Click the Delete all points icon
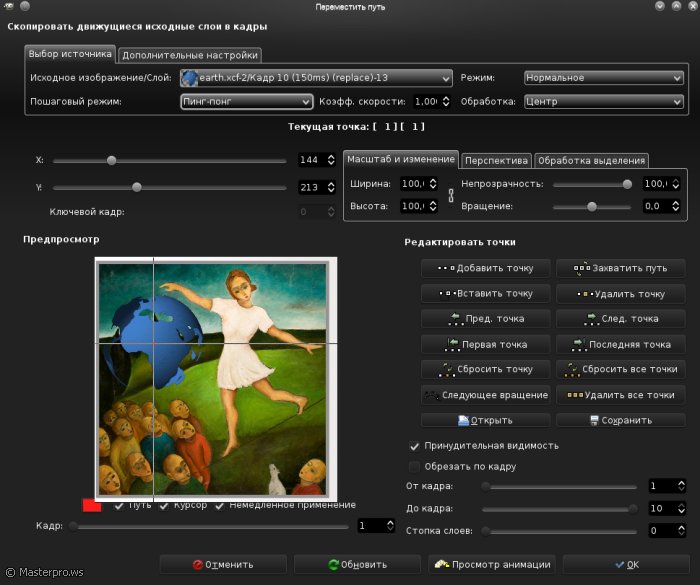The height and width of the screenshot is (585, 700). [x=575, y=395]
